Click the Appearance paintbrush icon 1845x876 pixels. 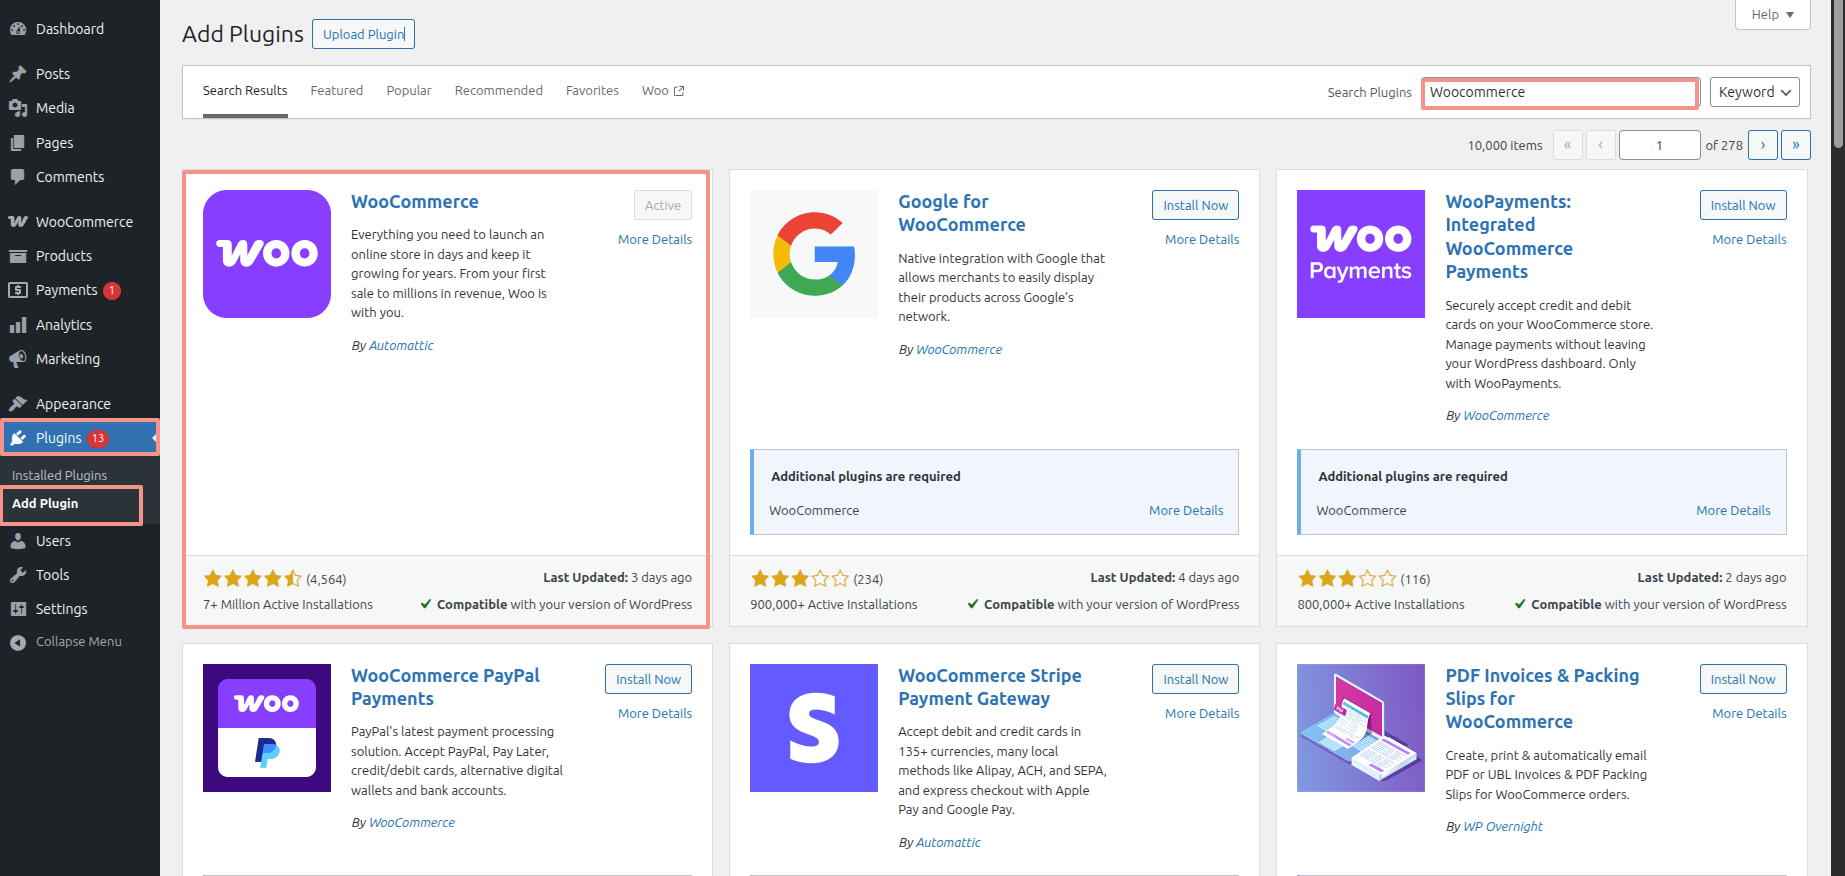(x=18, y=404)
